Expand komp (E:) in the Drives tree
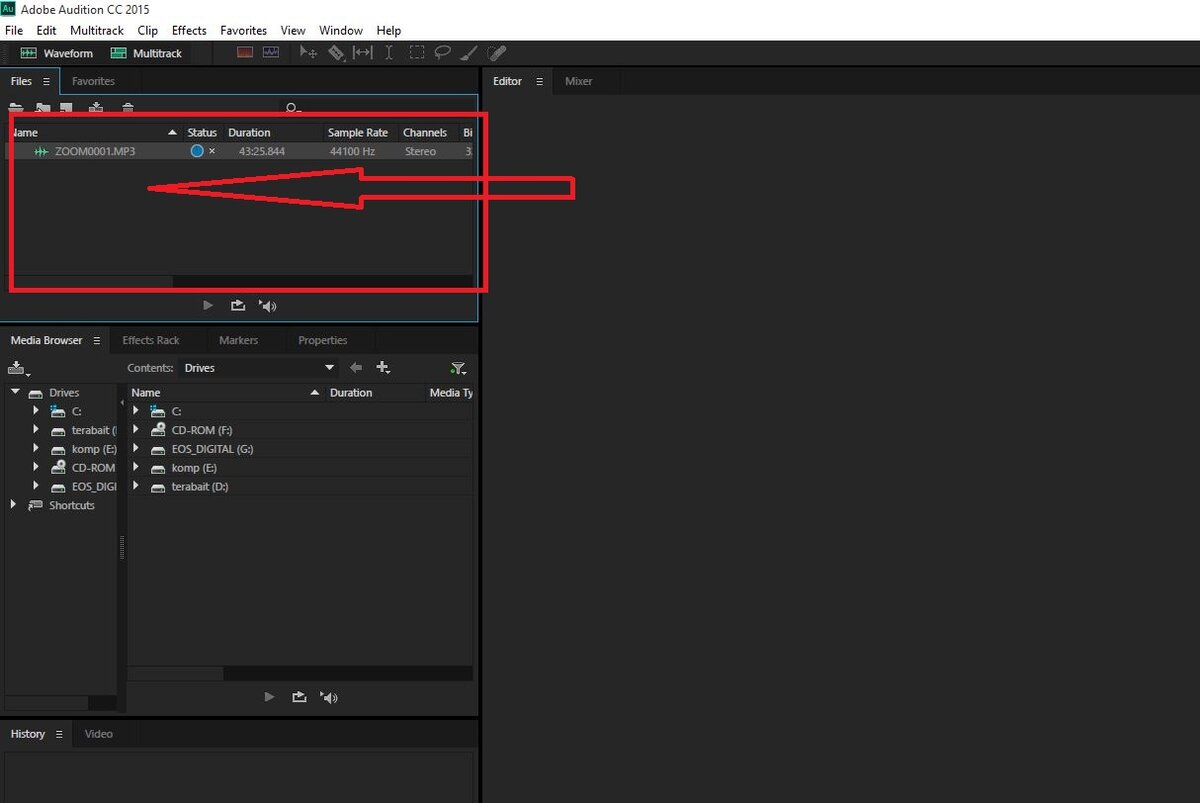Image resolution: width=1200 pixels, height=803 pixels. pyautogui.click(x=36, y=449)
